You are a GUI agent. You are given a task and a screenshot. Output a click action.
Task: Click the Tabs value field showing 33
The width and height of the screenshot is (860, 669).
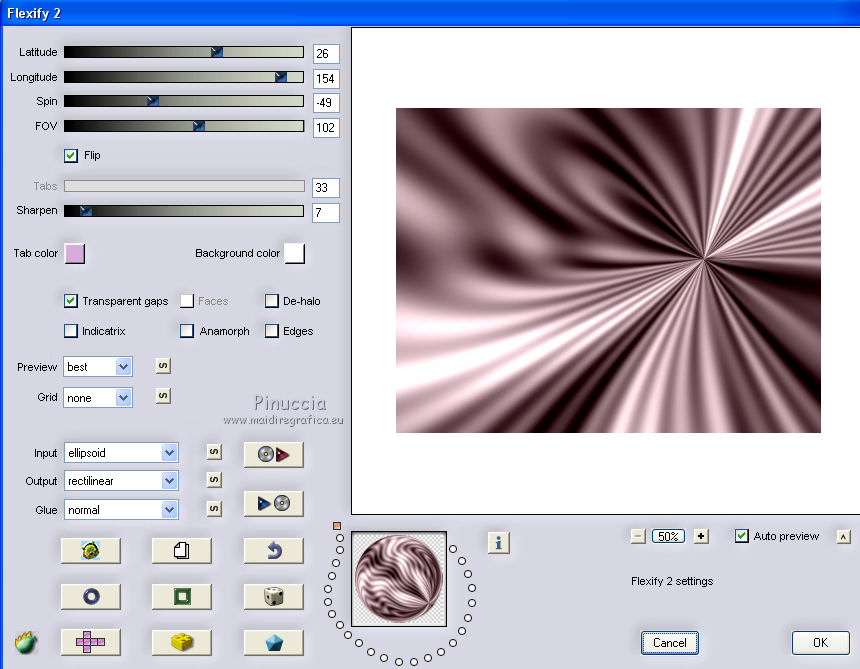pyautogui.click(x=326, y=188)
